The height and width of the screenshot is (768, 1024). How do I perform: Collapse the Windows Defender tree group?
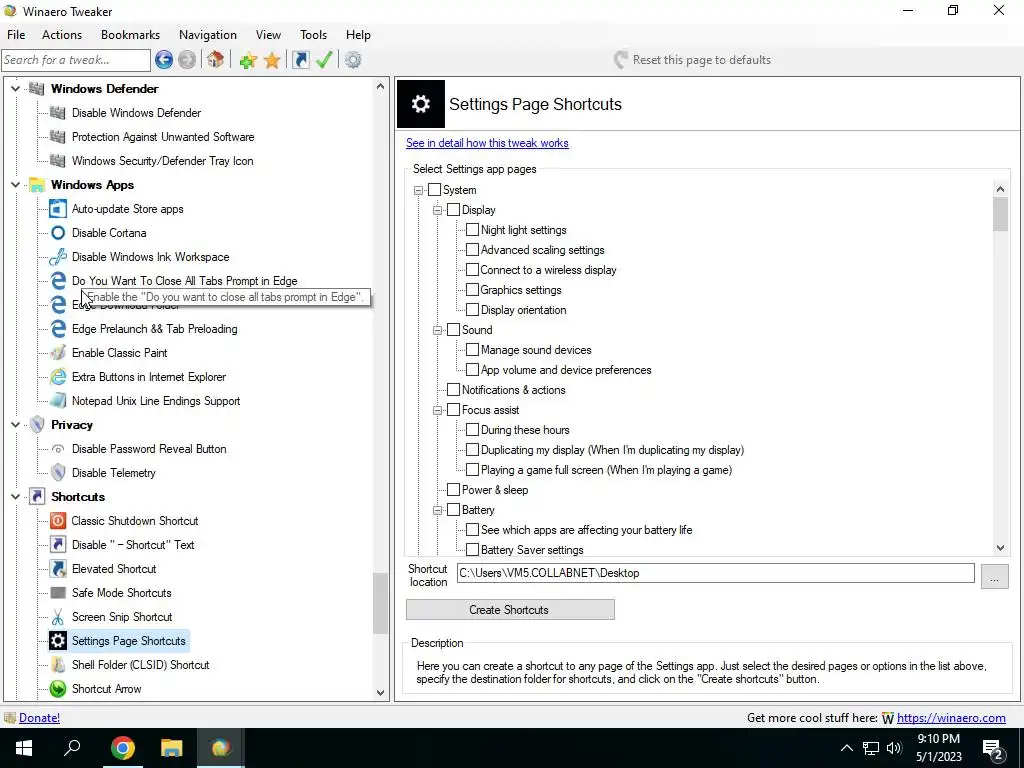[x=15, y=89]
